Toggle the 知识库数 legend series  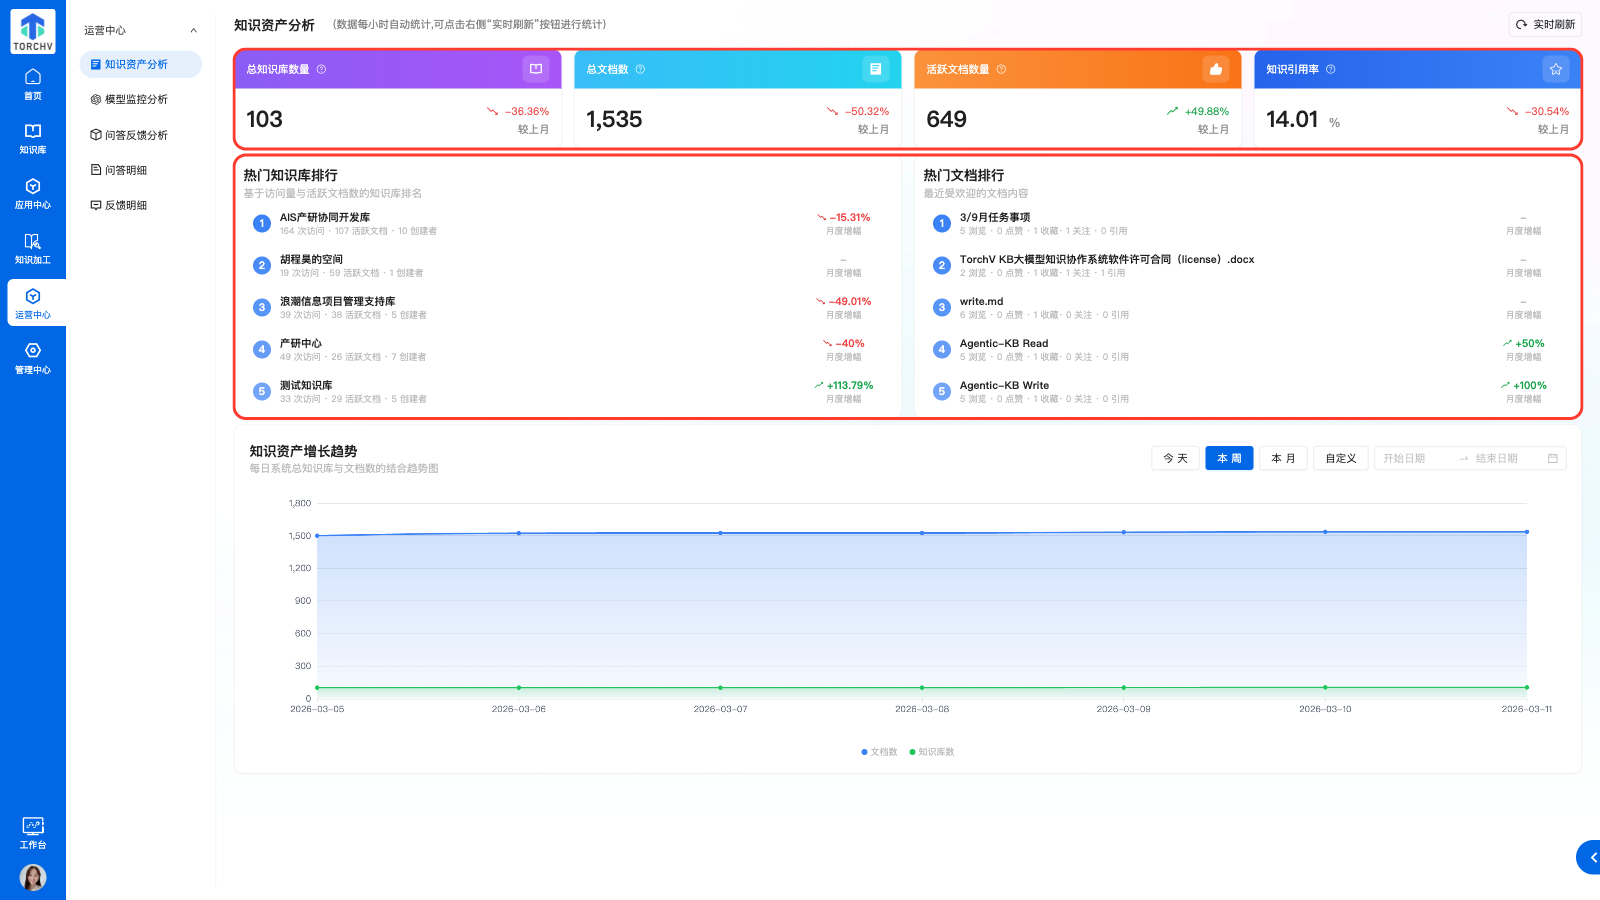(x=931, y=752)
